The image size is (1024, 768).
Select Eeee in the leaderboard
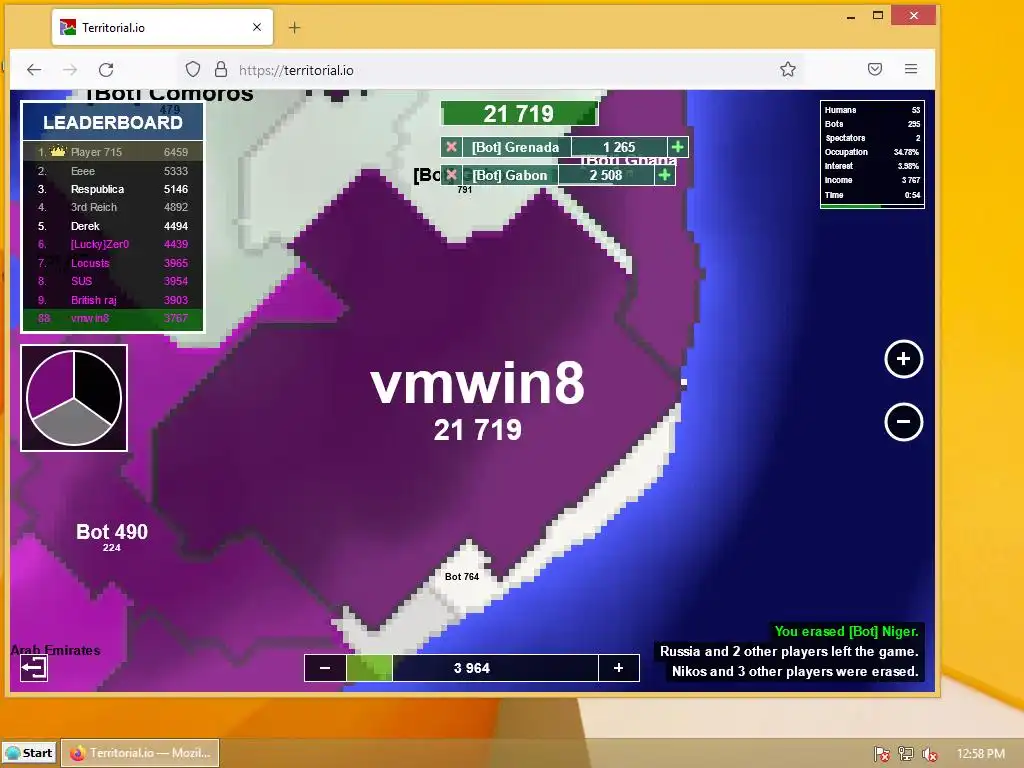coord(113,171)
